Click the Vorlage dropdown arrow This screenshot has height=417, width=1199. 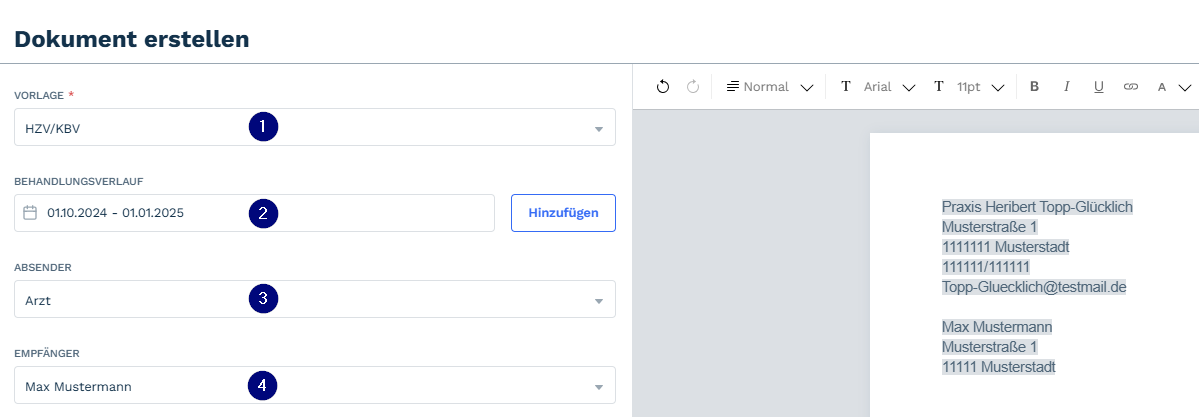(599, 129)
